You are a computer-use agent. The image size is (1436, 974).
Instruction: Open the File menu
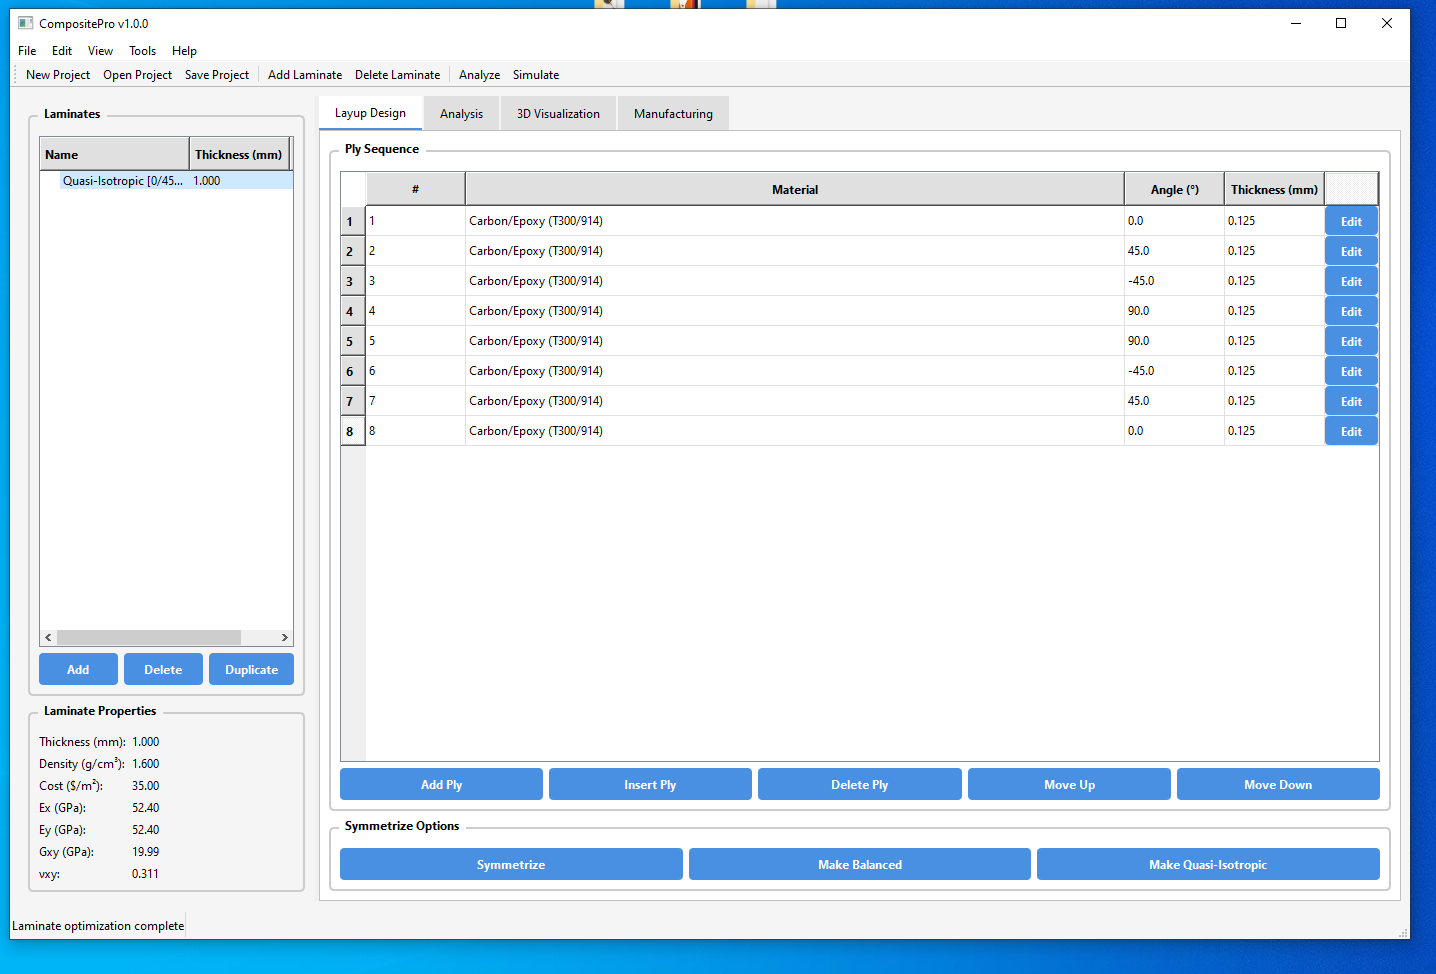coord(27,51)
